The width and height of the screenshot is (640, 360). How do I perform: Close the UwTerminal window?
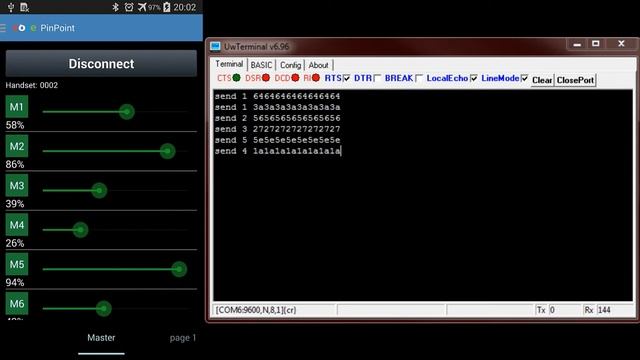pos(621,44)
